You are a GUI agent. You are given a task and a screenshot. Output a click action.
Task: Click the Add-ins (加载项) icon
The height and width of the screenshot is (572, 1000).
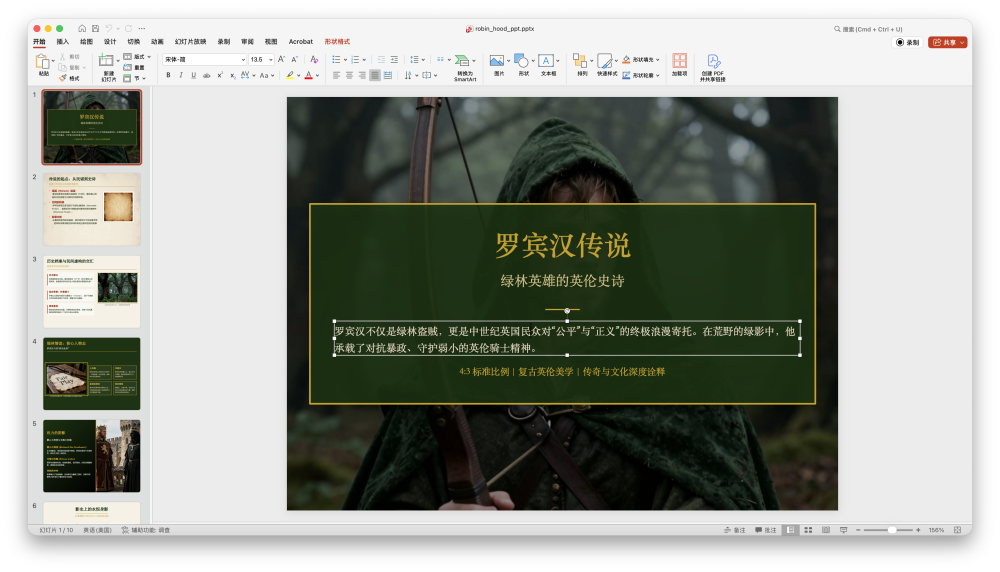pos(679,61)
